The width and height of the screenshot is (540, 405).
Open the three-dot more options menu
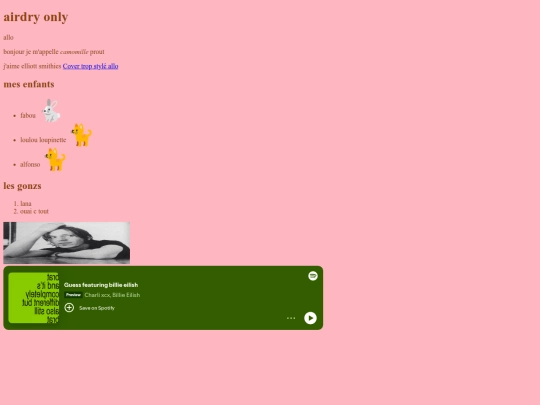[x=291, y=318]
